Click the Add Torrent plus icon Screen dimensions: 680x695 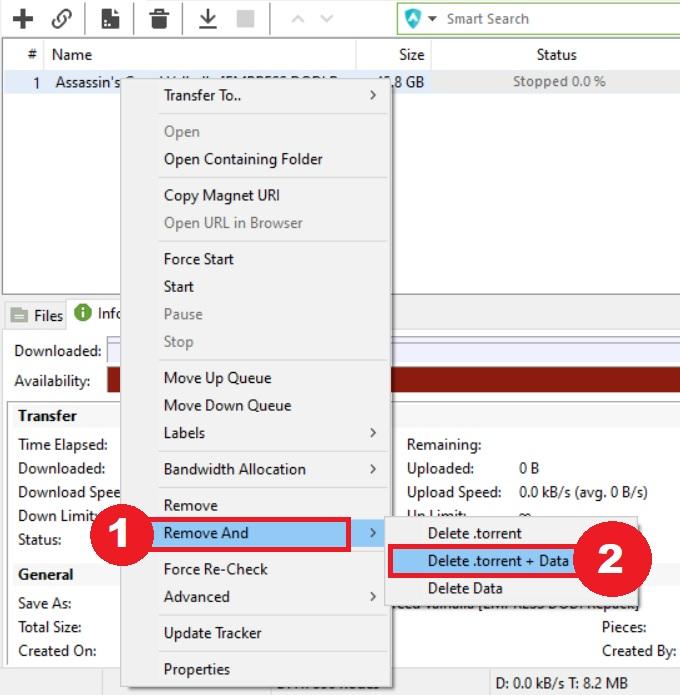[x=23, y=19]
